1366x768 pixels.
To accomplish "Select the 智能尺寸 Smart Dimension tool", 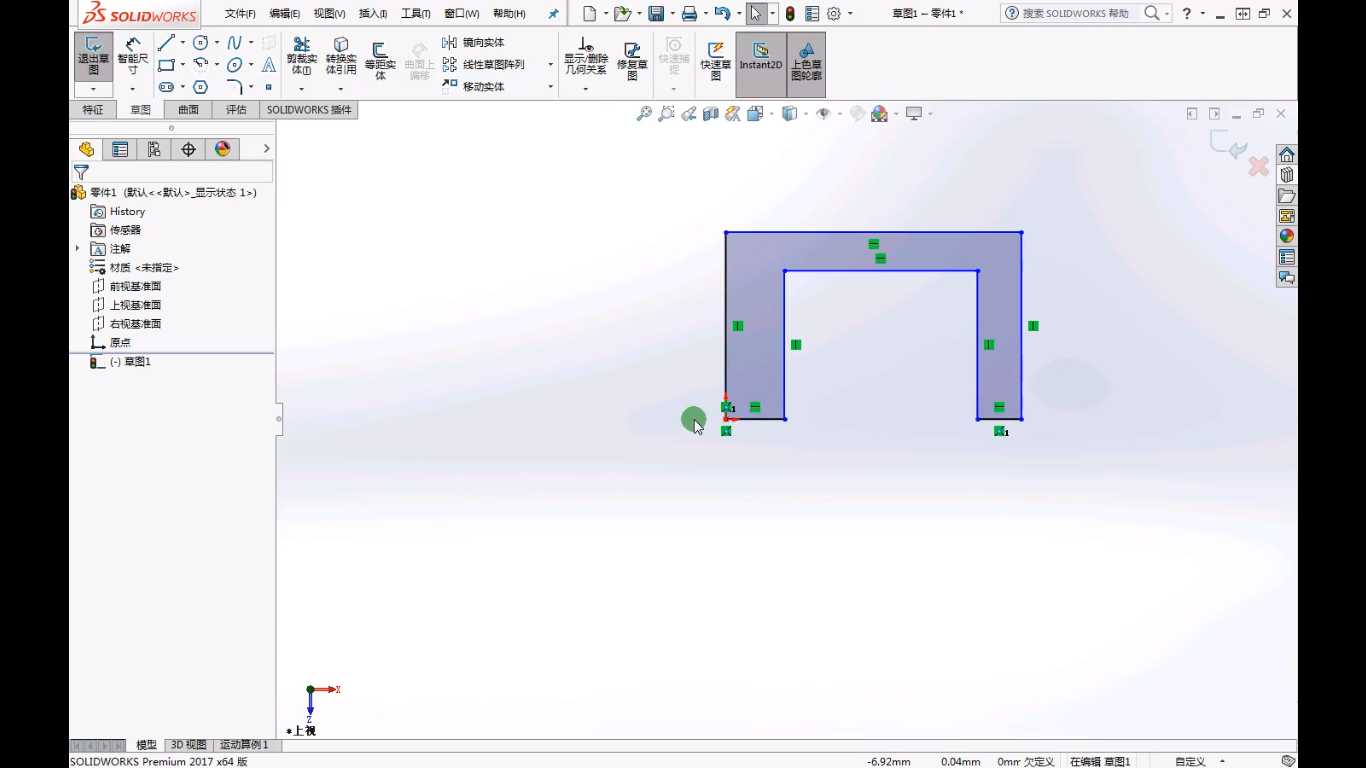I will pos(132,57).
